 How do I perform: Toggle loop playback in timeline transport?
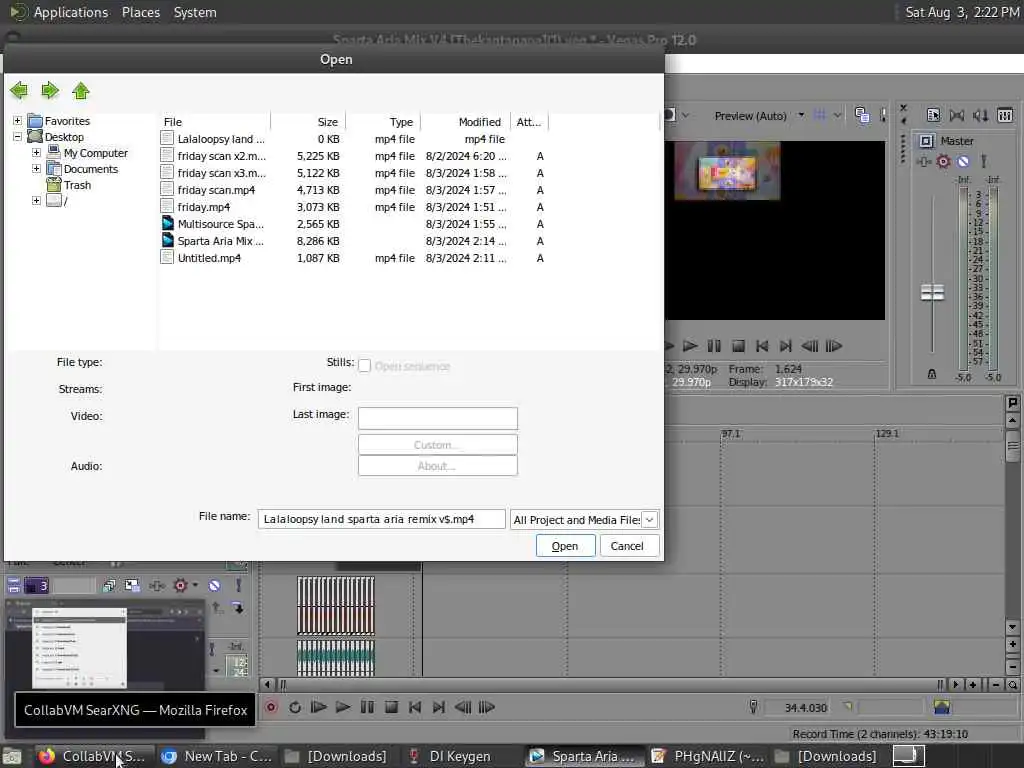click(x=295, y=707)
